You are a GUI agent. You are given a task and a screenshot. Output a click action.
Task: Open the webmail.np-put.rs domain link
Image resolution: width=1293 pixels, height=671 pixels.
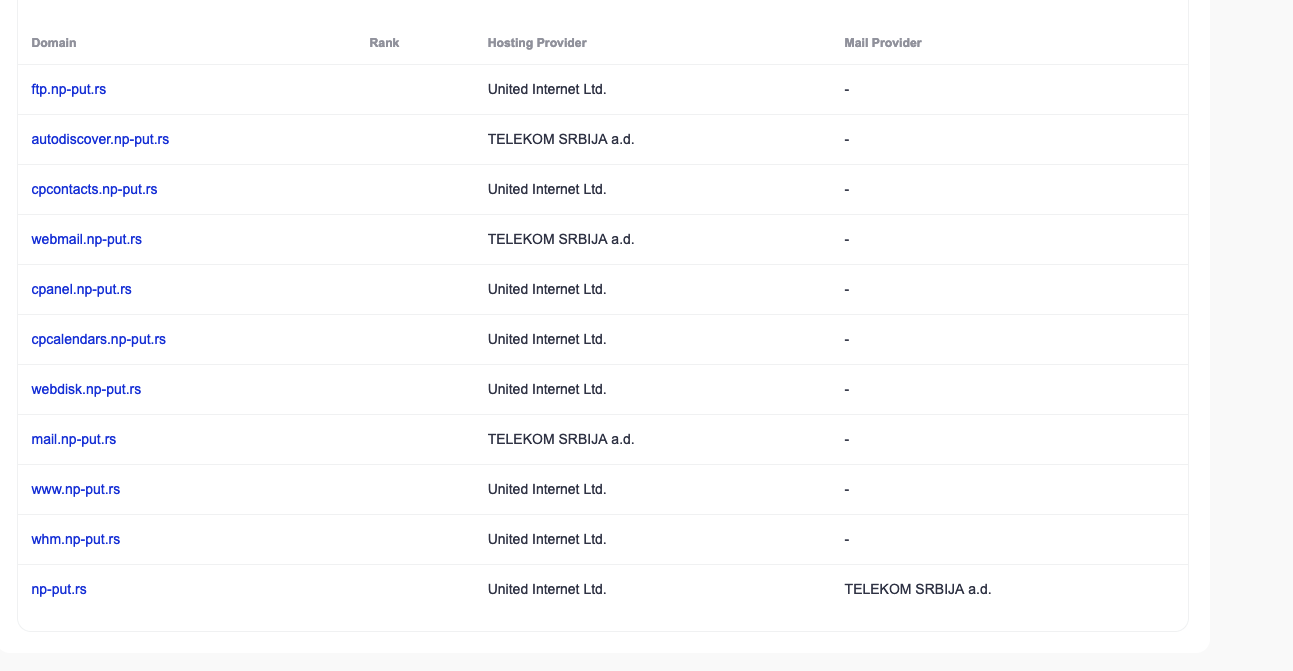tap(87, 239)
